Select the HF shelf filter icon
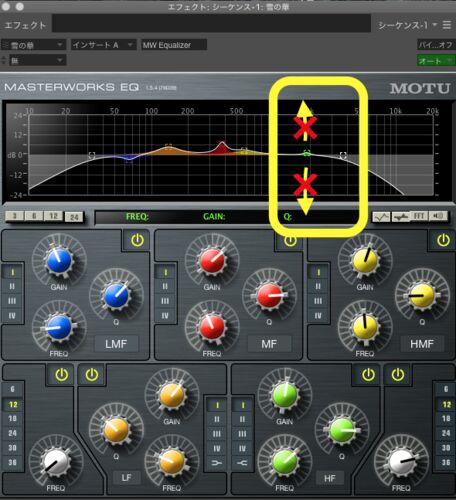456x500 pixels. [x=242, y=463]
